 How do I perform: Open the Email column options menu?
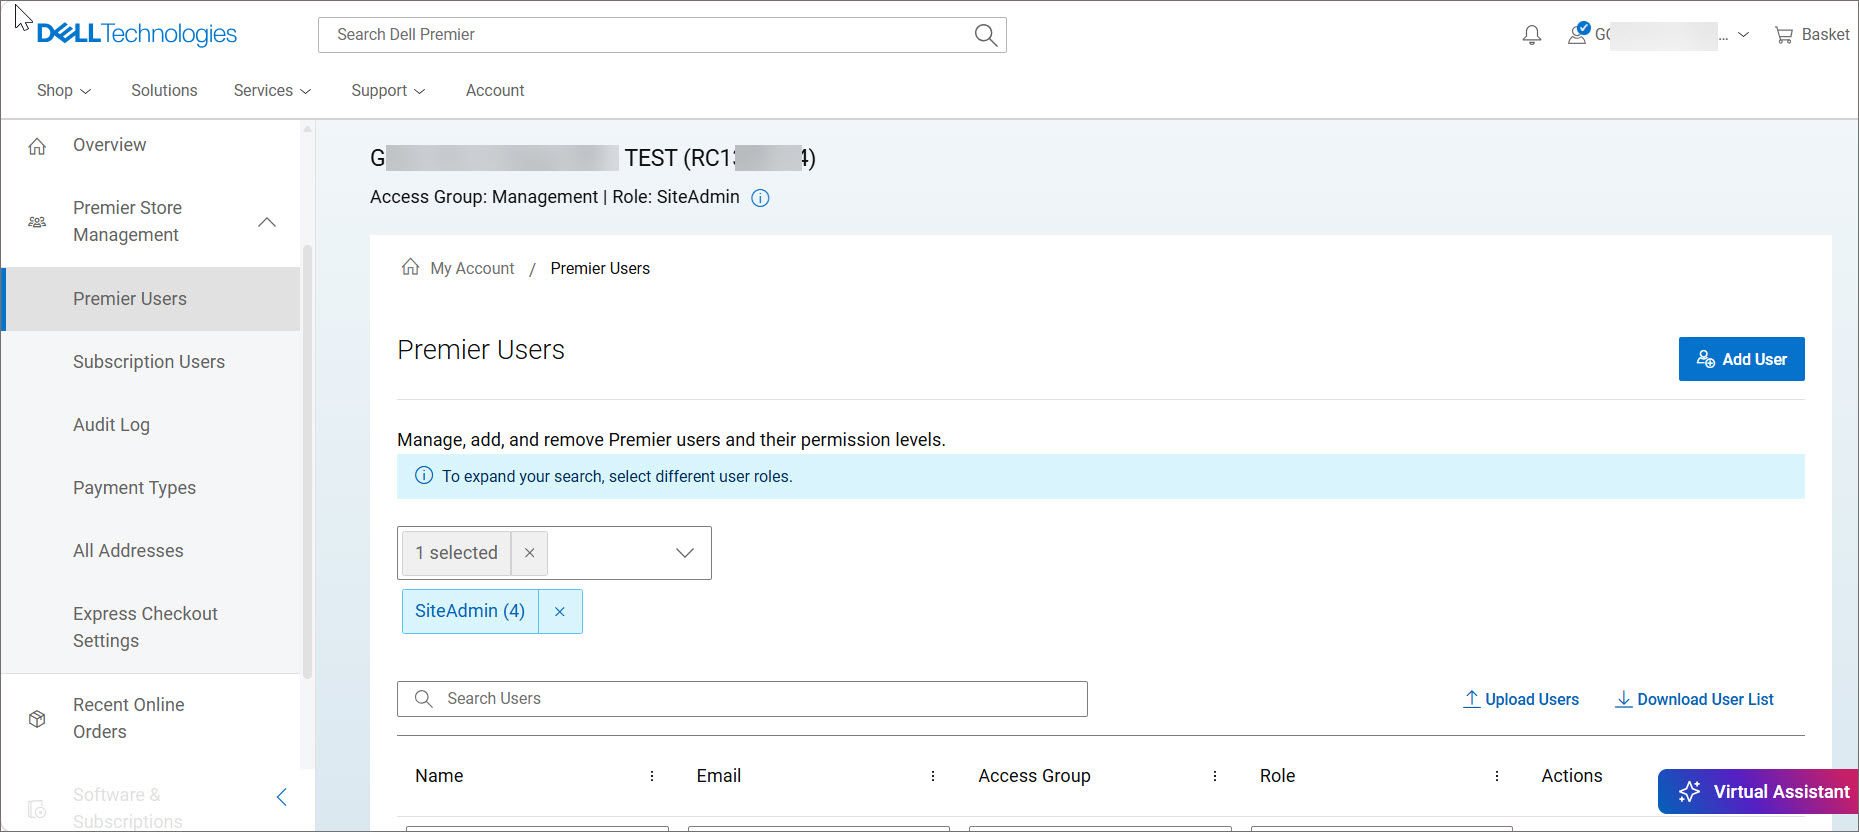point(933,776)
